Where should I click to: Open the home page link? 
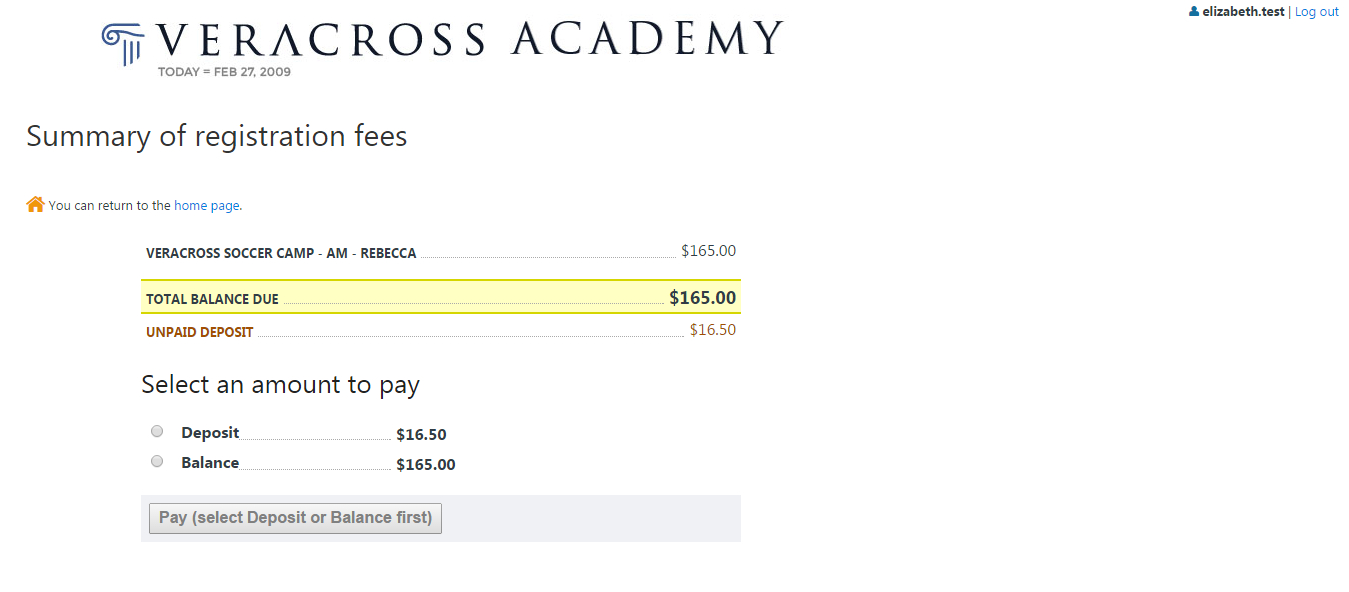pyautogui.click(x=207, y=206)
